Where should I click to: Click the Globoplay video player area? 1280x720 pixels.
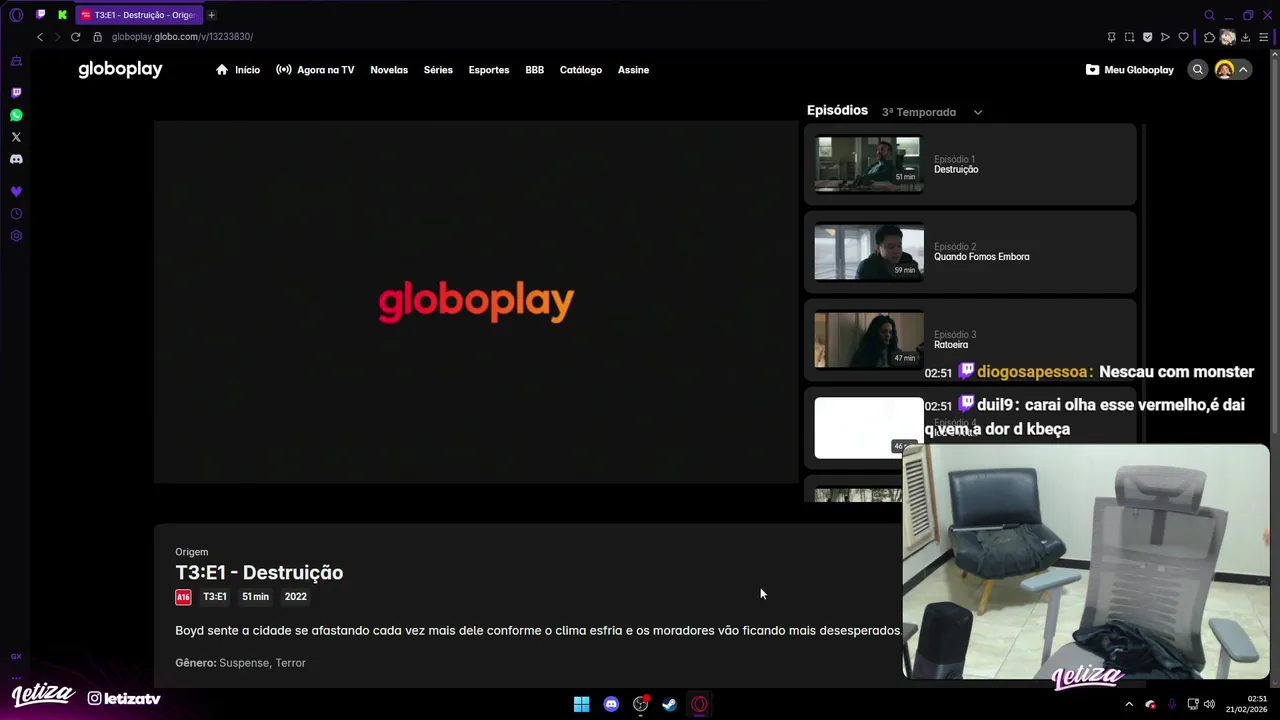[476, 302]
